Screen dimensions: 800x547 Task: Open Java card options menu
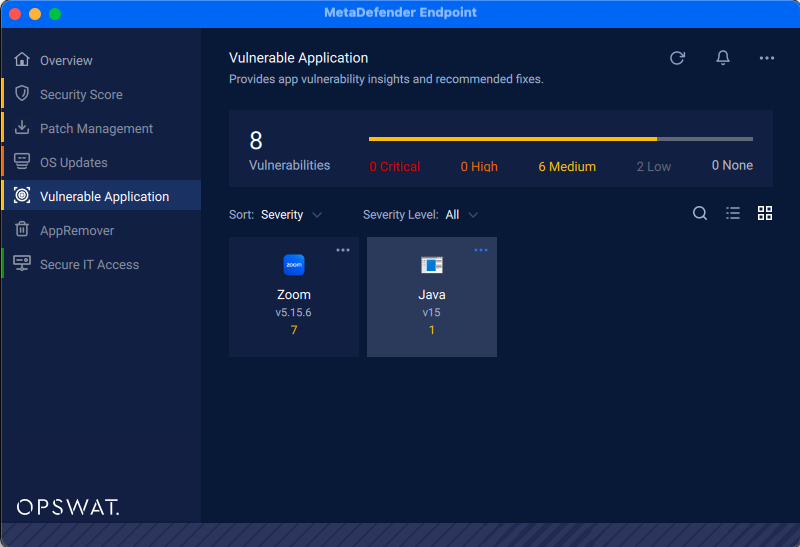[x=481, y=250]
